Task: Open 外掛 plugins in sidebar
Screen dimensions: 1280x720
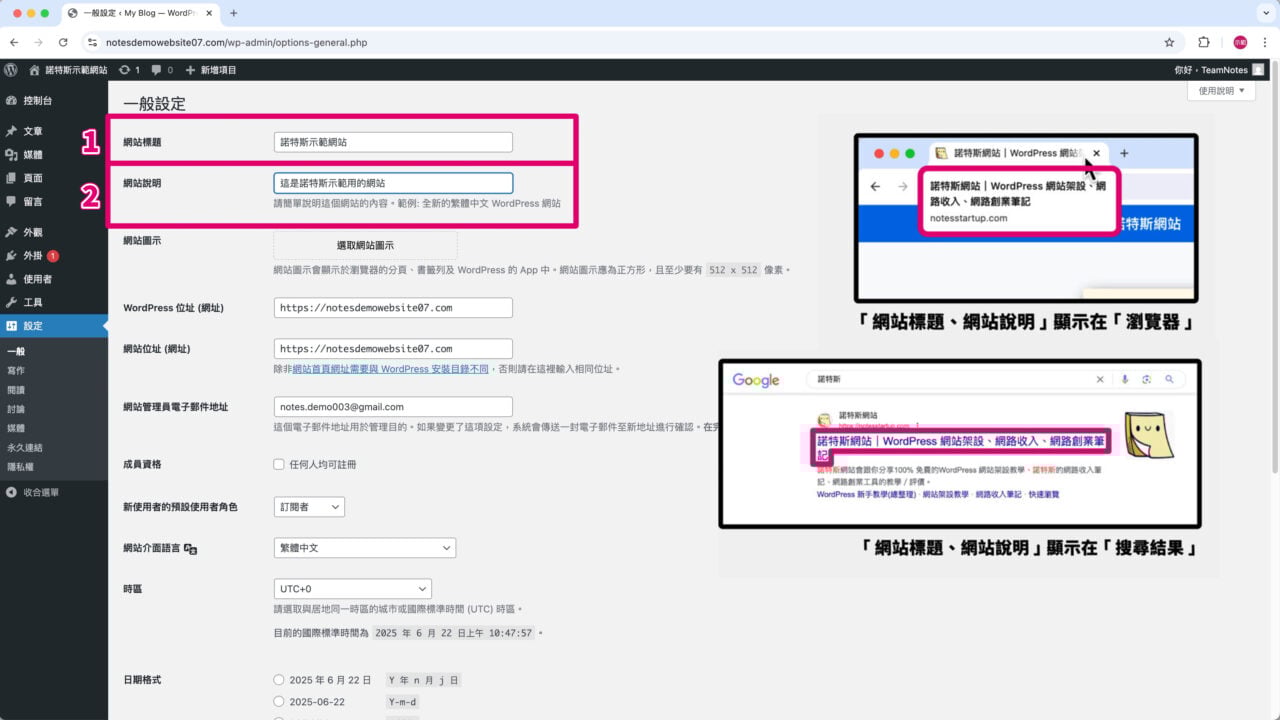Action: tap(33, 256)
